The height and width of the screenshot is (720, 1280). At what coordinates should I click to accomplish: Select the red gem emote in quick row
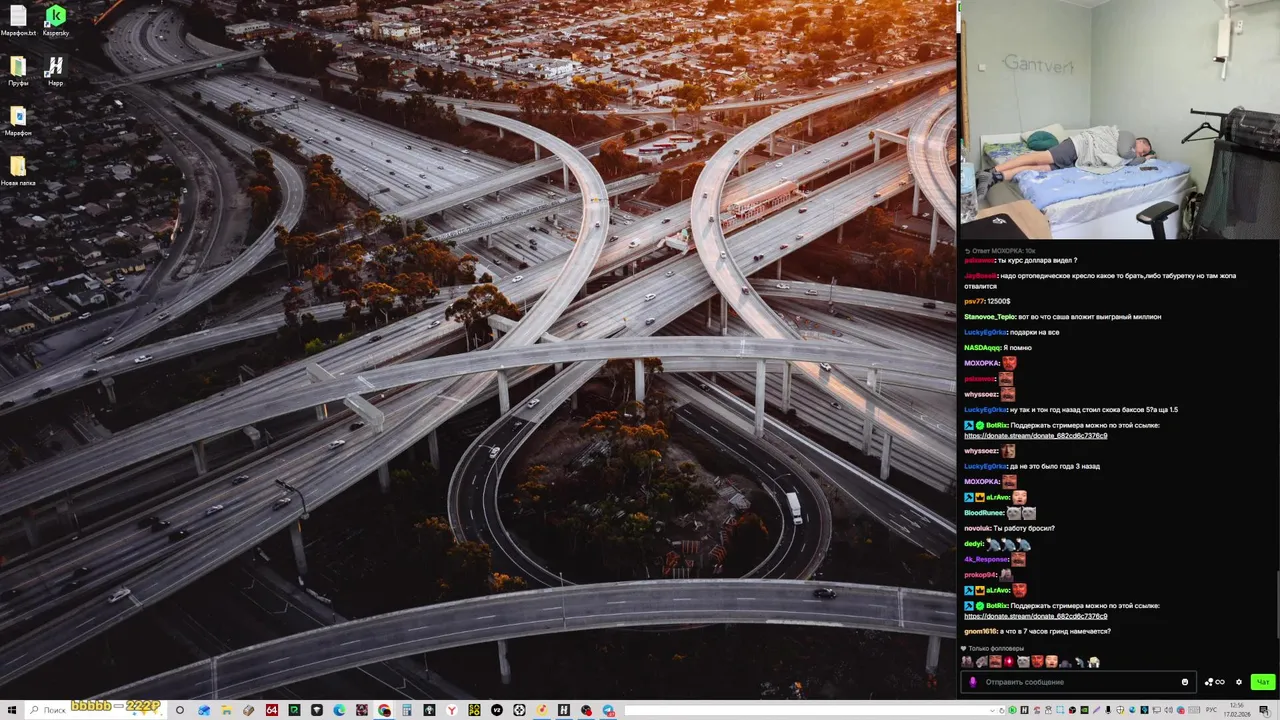click(x=1009, y=662)
